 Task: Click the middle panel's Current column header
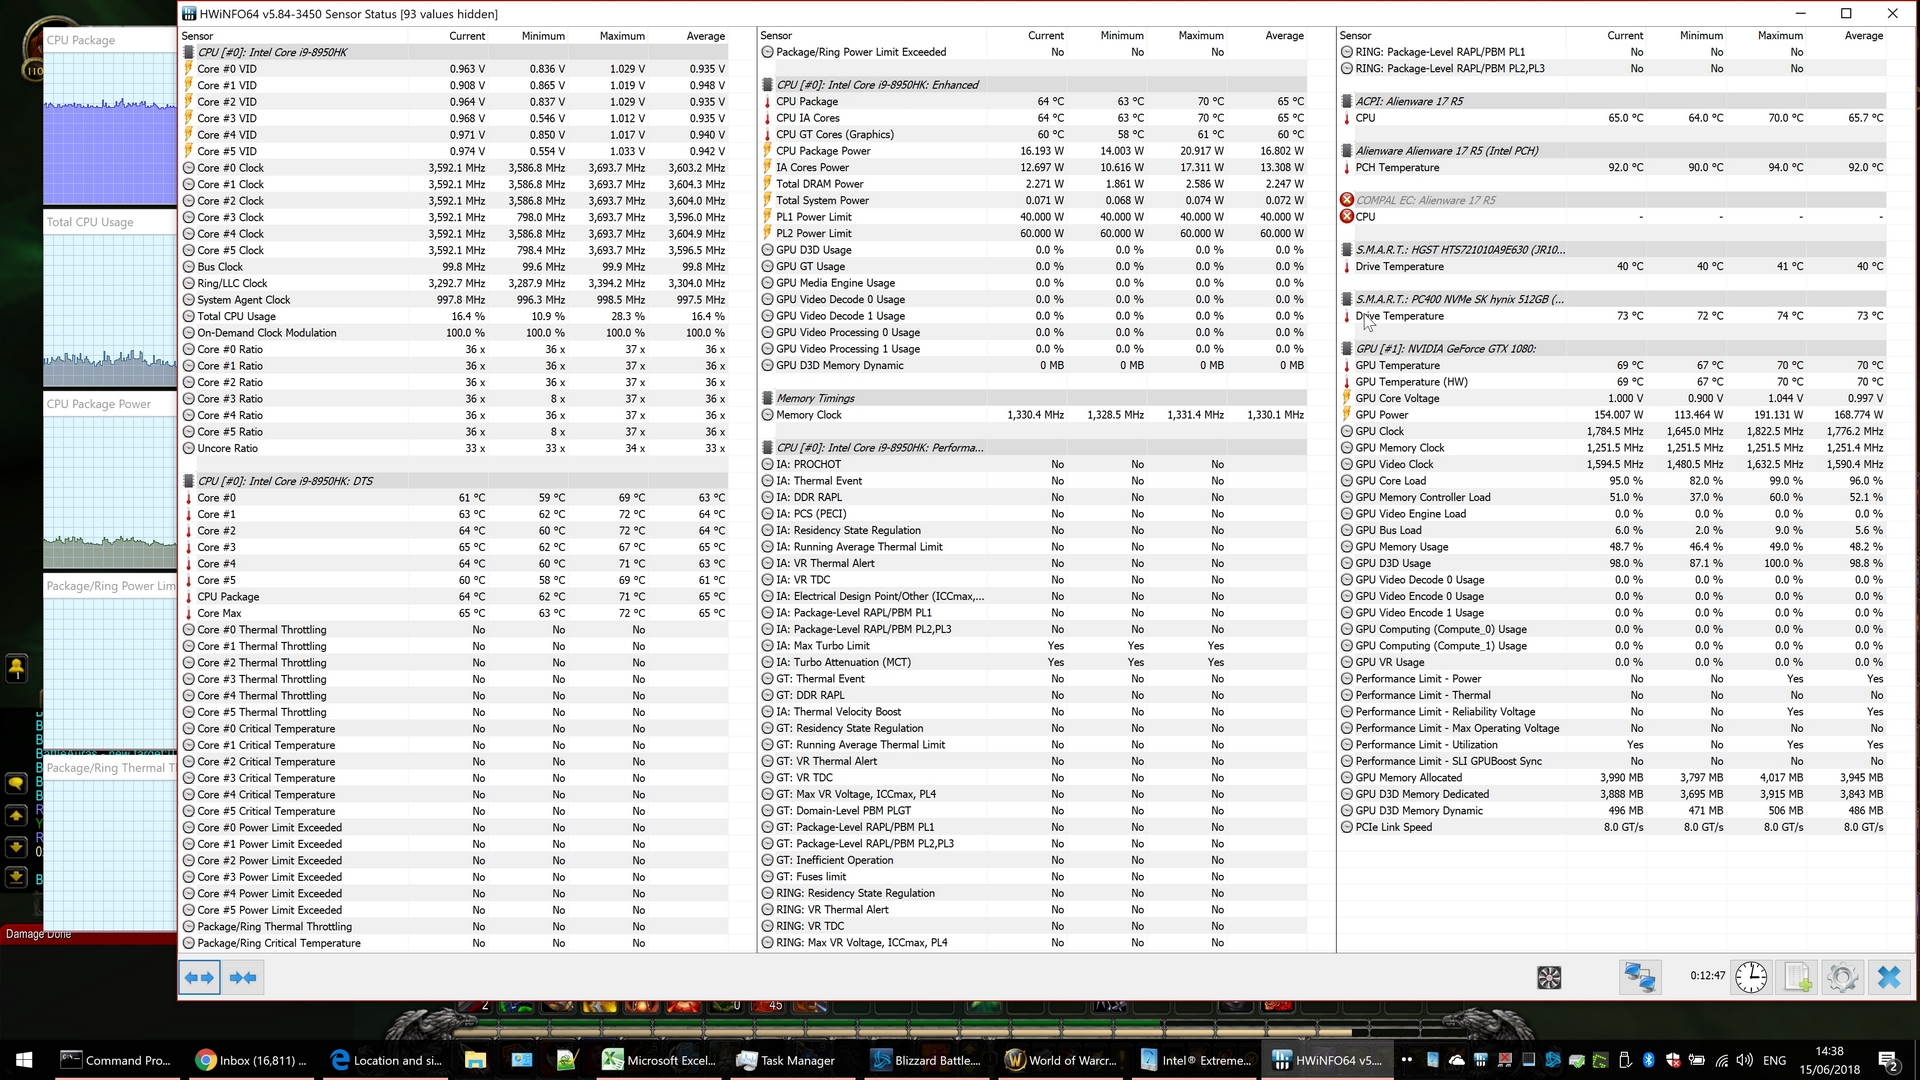pyautogui.click(x=1046, y=36)
